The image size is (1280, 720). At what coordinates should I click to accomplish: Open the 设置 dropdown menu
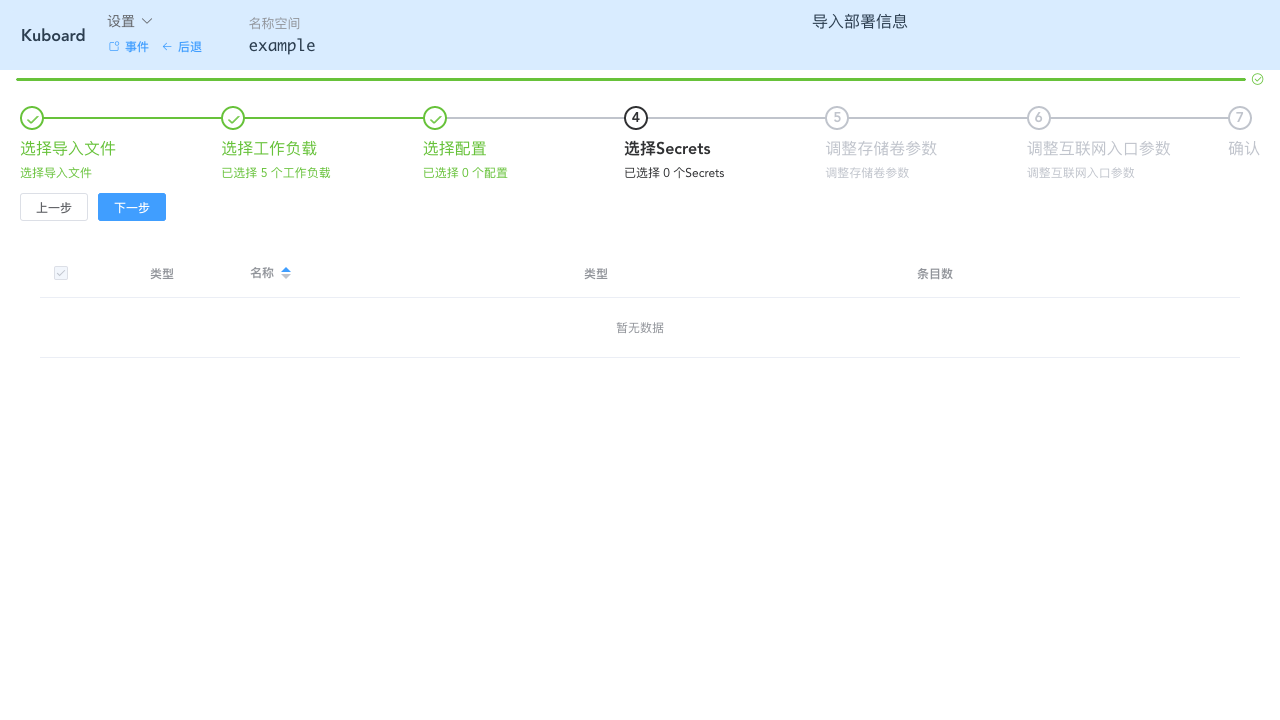click(x=120, y=20)
